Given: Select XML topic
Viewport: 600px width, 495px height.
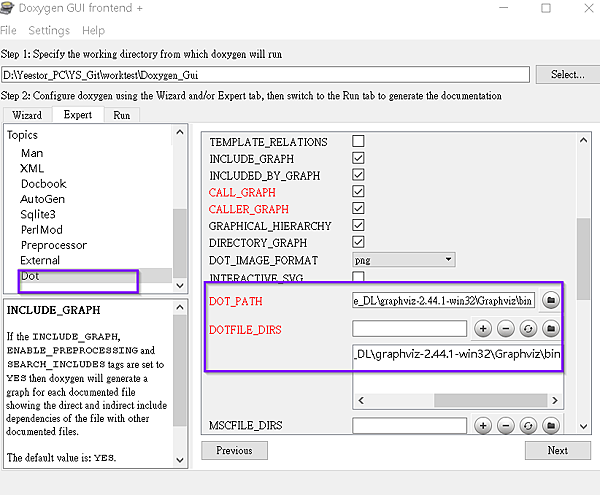Looking at the screenshot, I should [32, 168].
